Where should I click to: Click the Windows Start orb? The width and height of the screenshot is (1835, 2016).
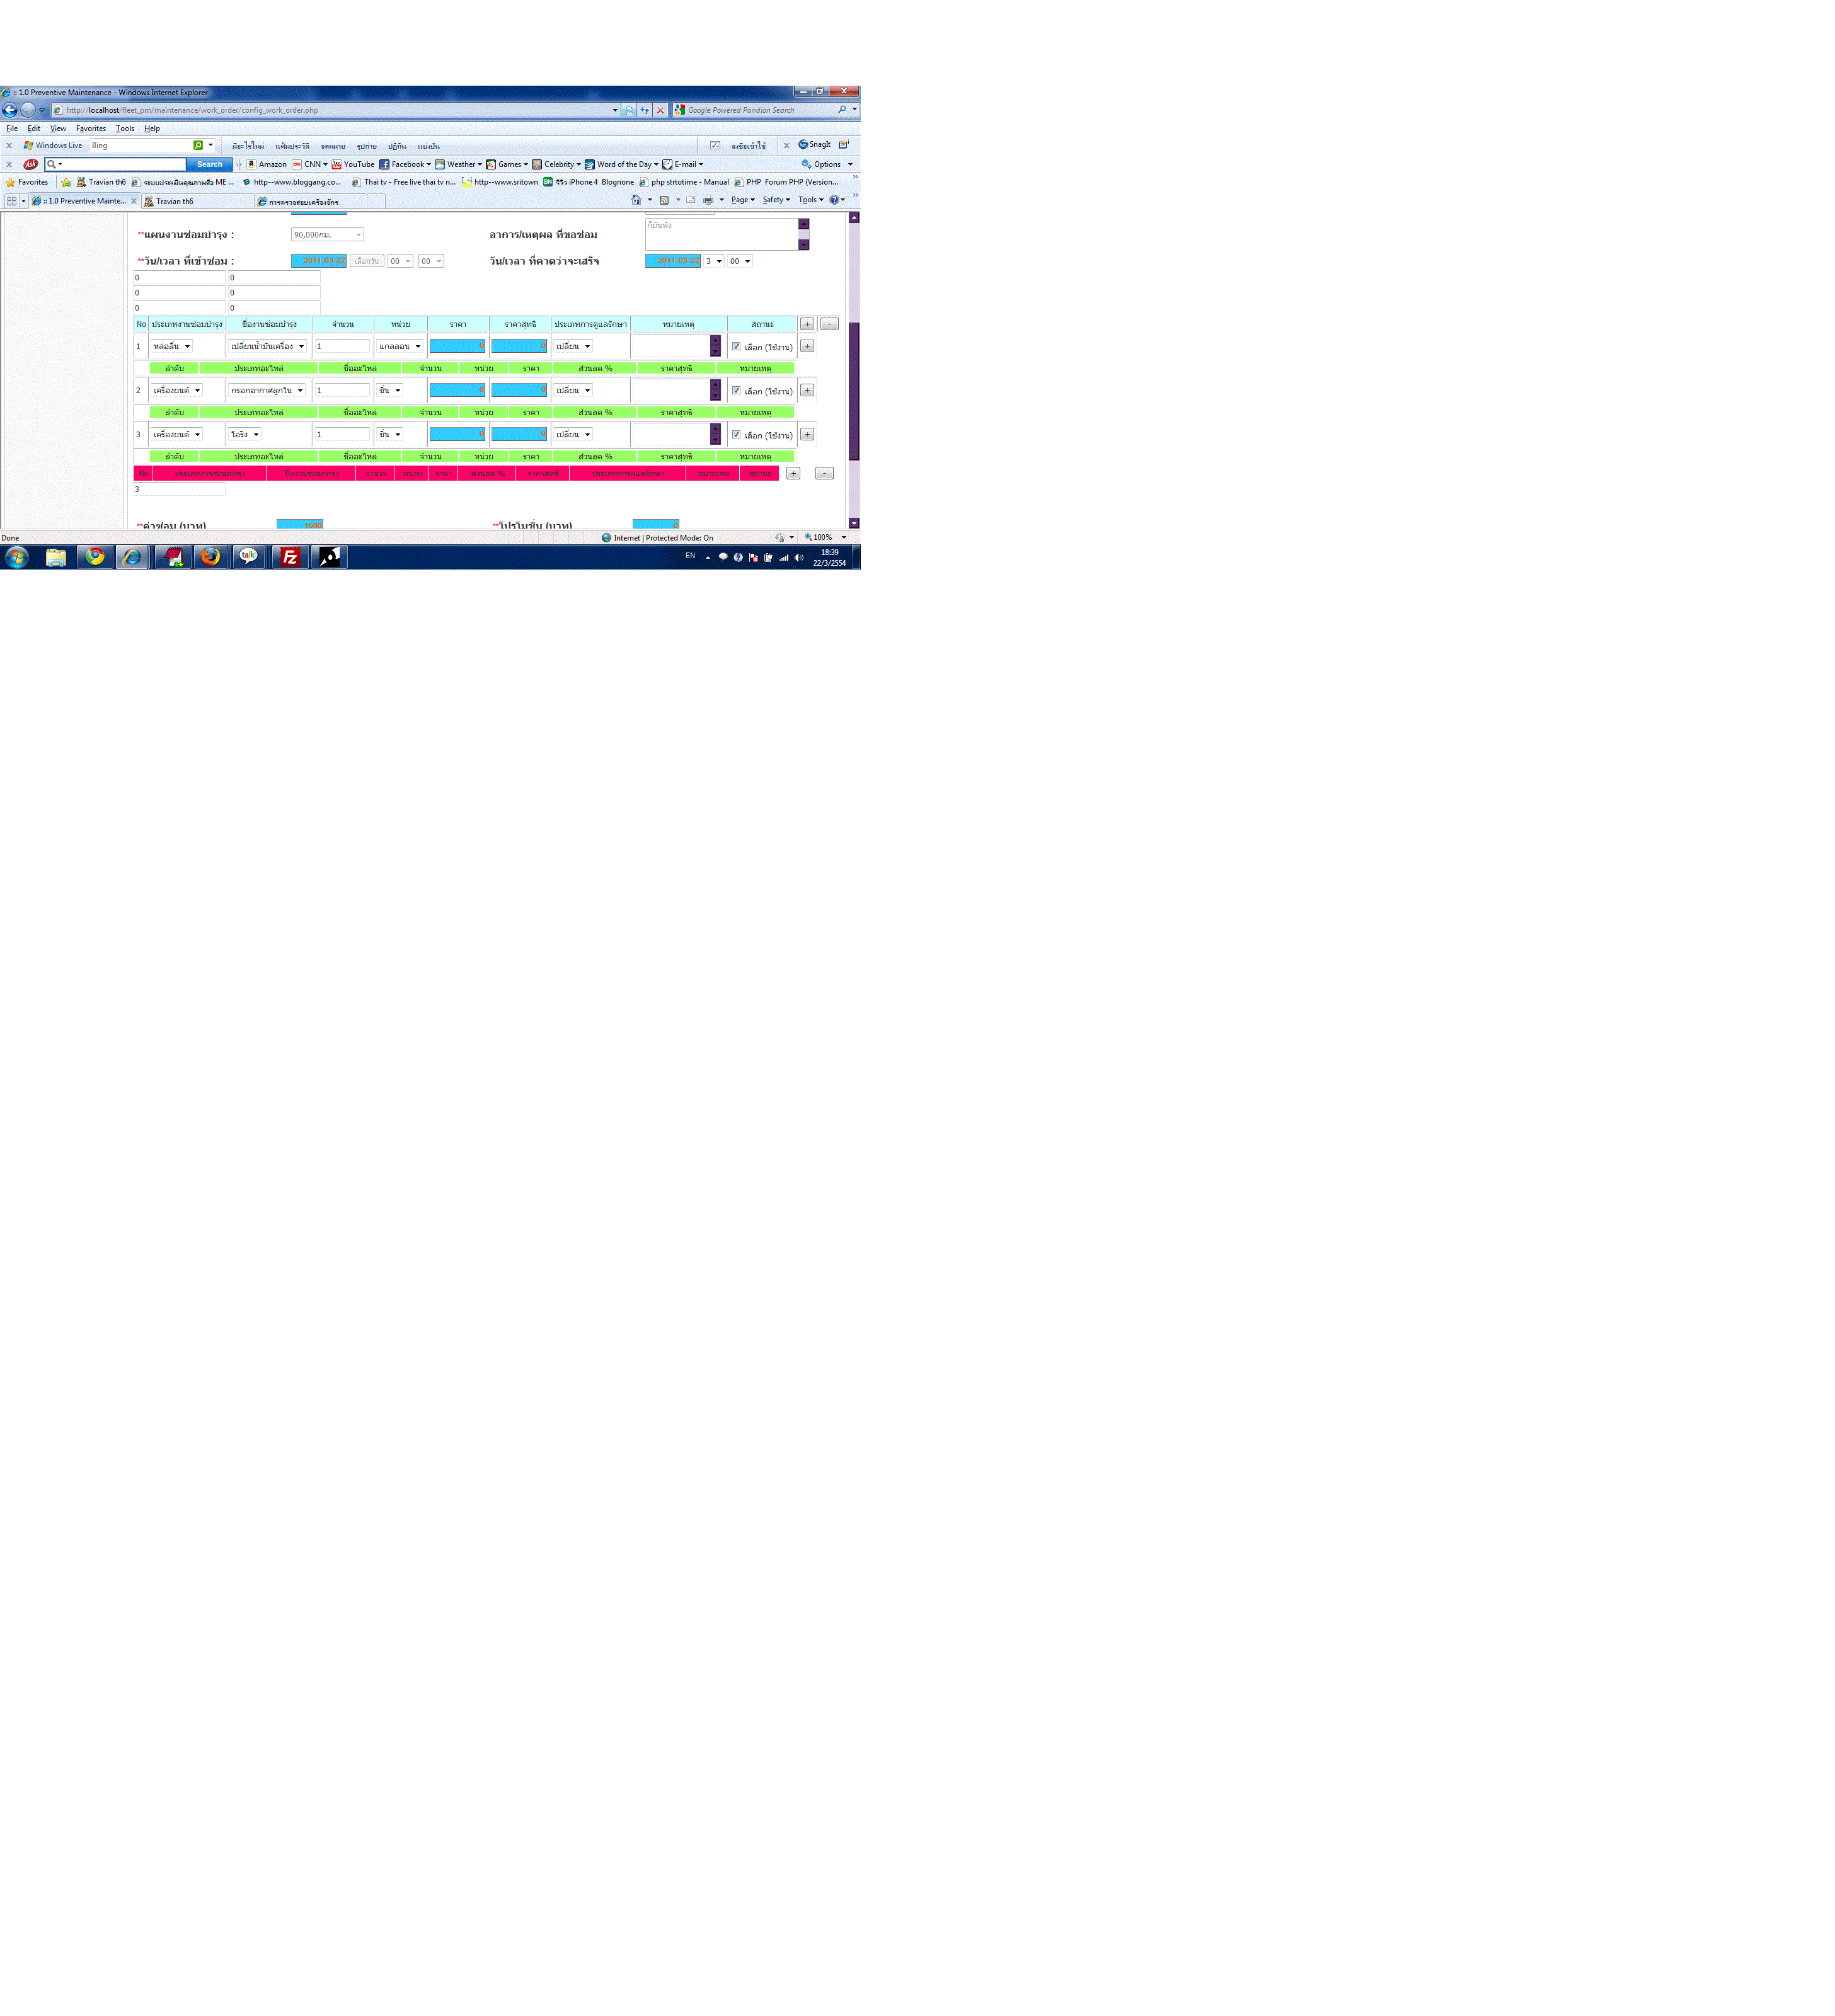pos(17,557)
